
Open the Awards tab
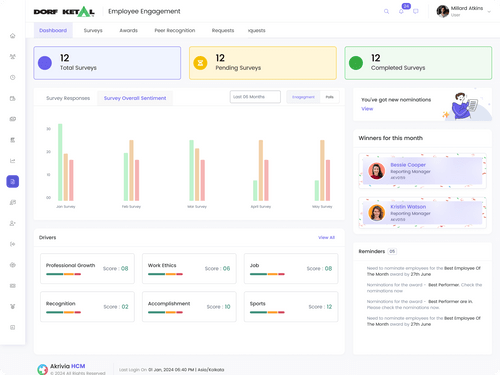coord(129,30)
